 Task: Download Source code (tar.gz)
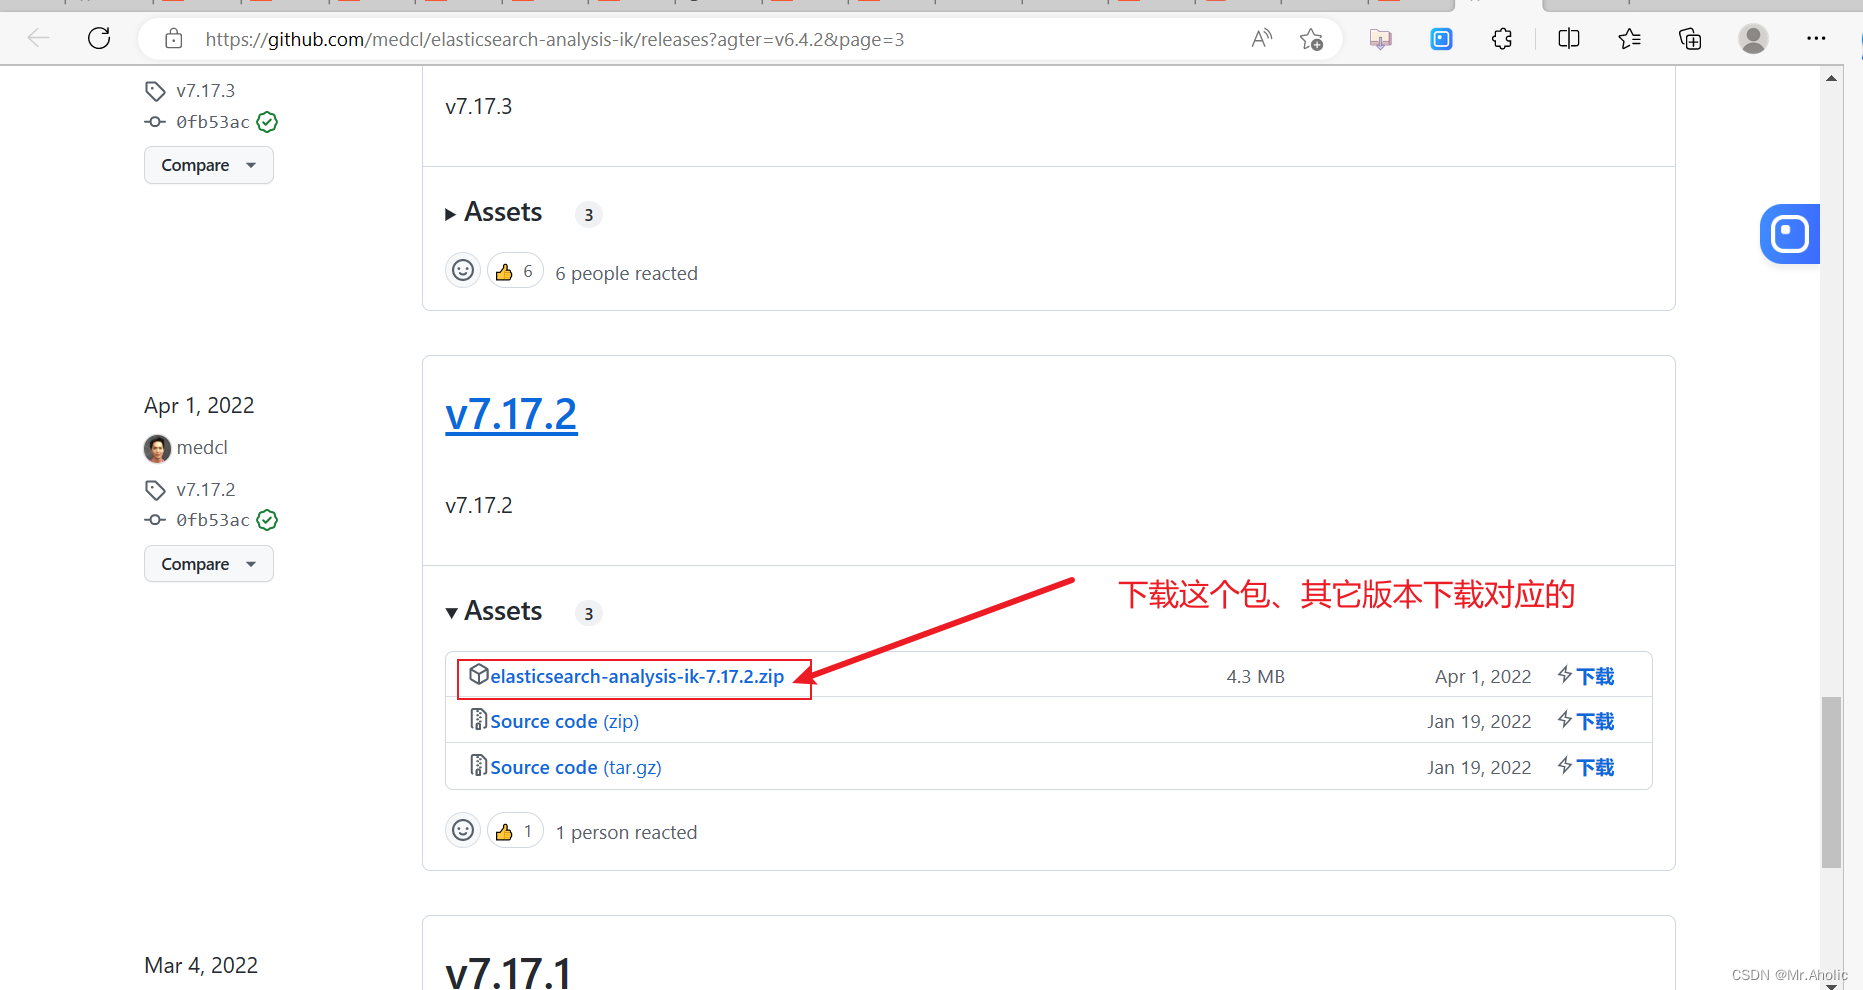tap(576, 768)
